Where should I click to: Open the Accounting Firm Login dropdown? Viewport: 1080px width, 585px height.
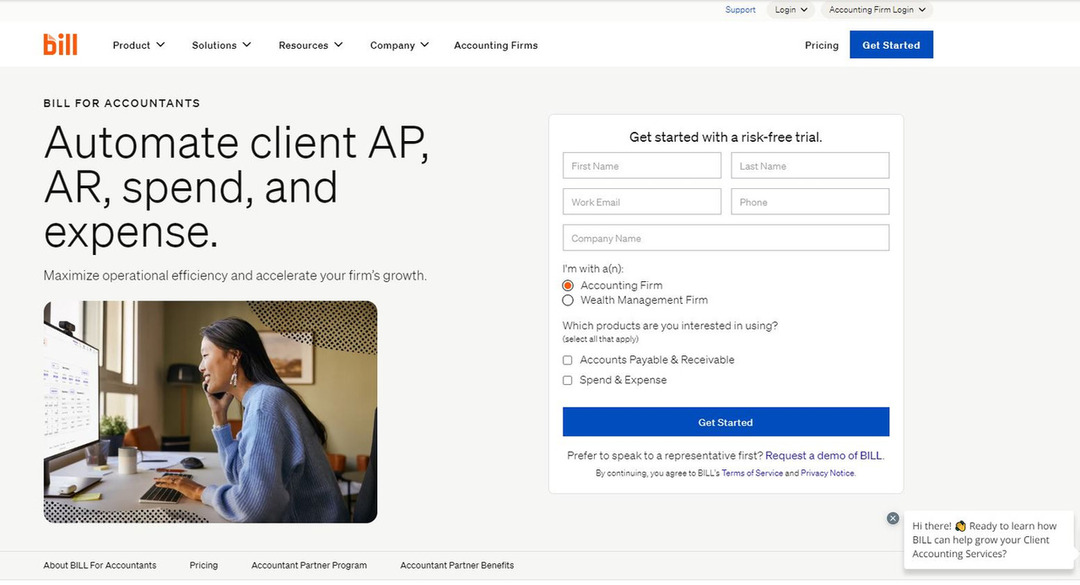pos(877,10)
